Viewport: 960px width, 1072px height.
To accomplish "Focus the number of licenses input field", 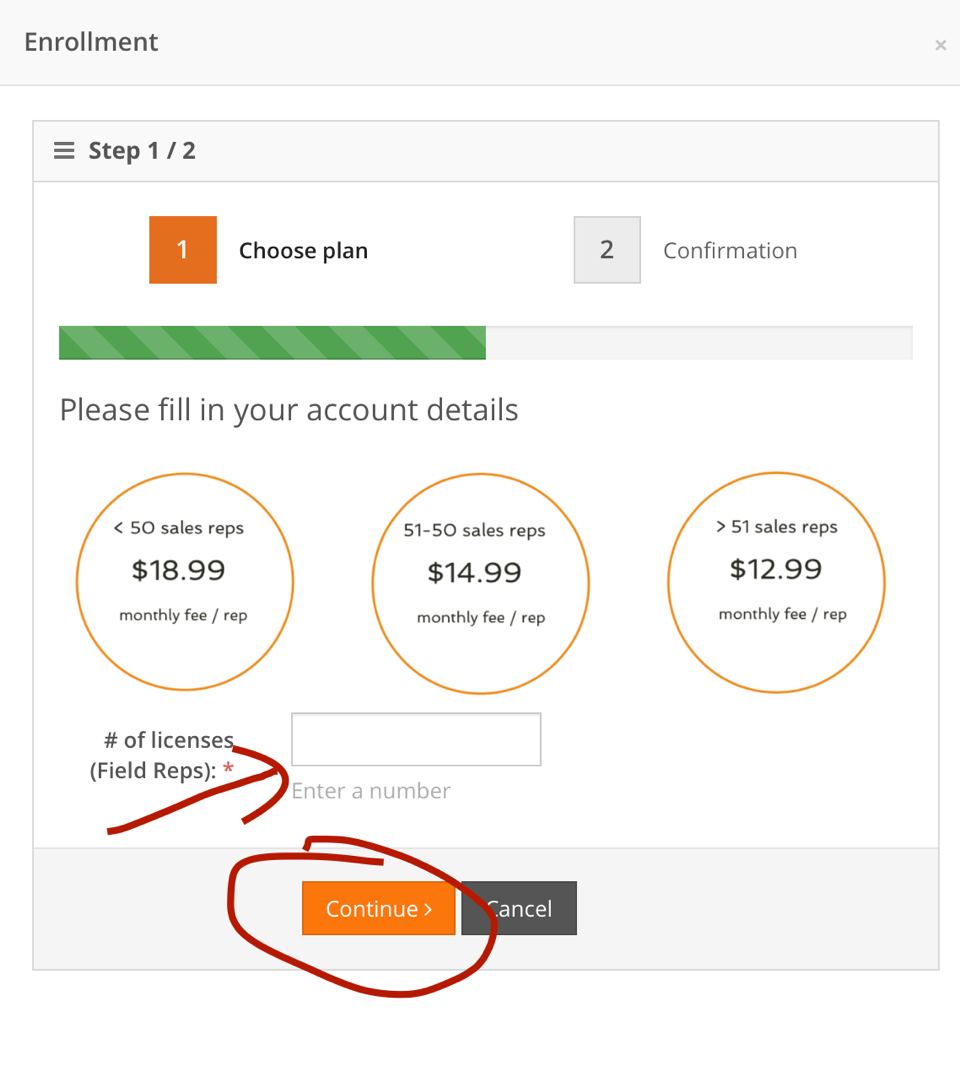I will pyautogui.click(x=416, y=739).
